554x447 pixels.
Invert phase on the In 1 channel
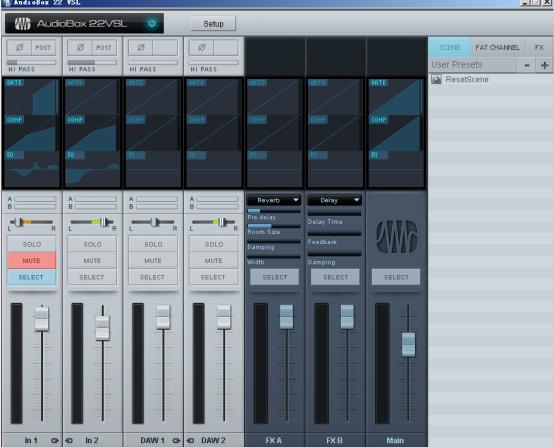(19, 47)
